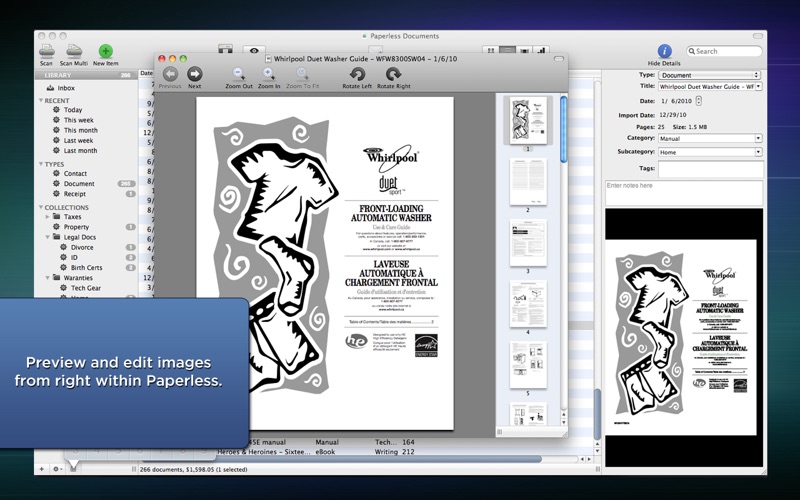
Task: Go to the Next page
Action: [x=194, y=75]
